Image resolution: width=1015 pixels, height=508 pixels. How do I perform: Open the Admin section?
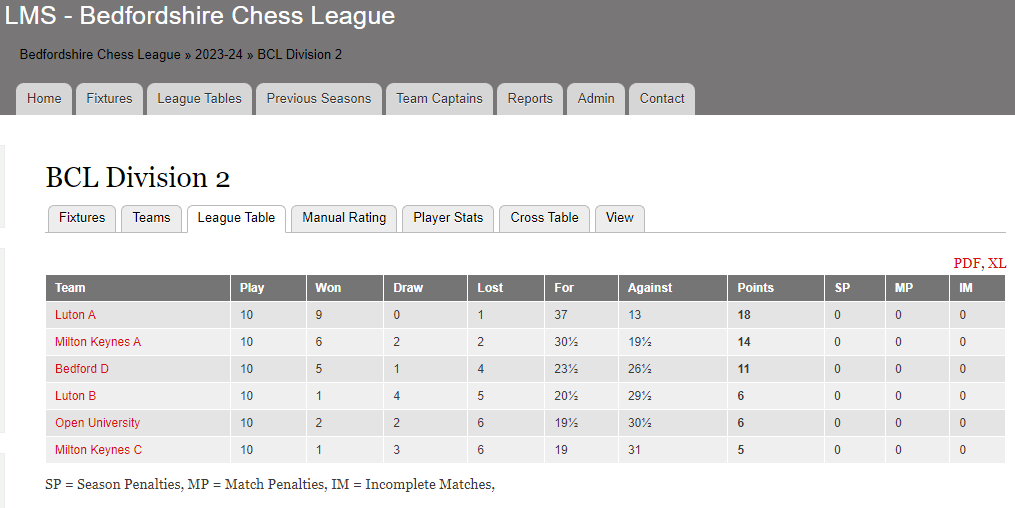(x=596, y=98)
